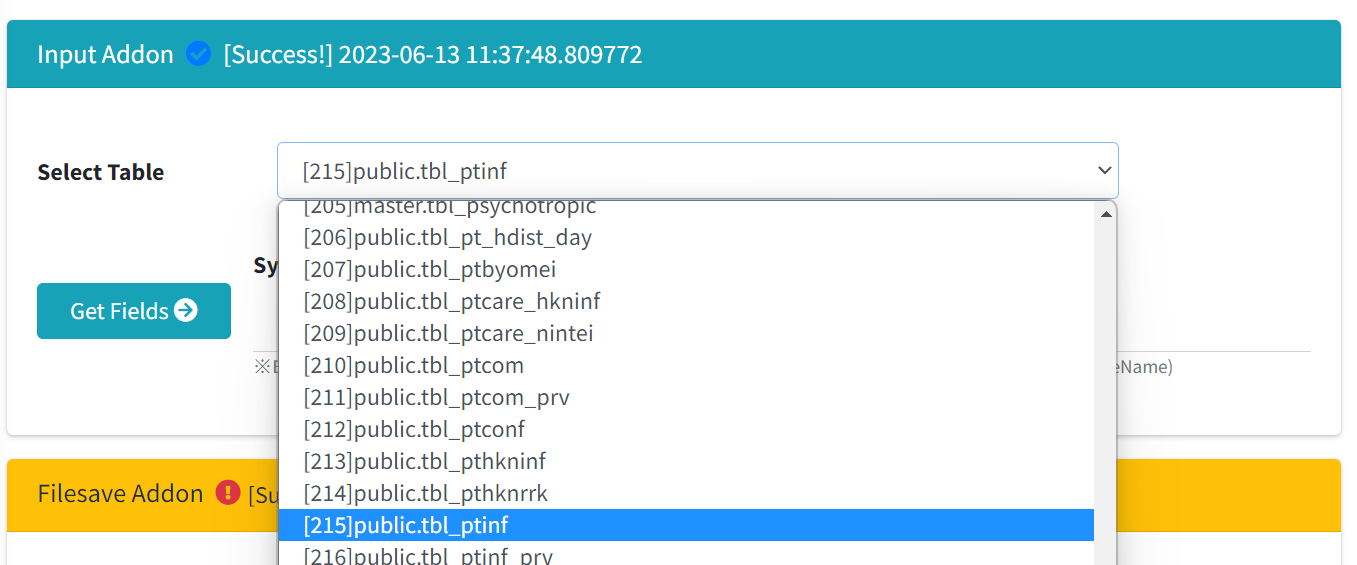Image resolution: width=1357 pixels, height=565 pixels.
Task: Choose [210]public.tbl_ptcom in dropdown list
Action: 686,366
